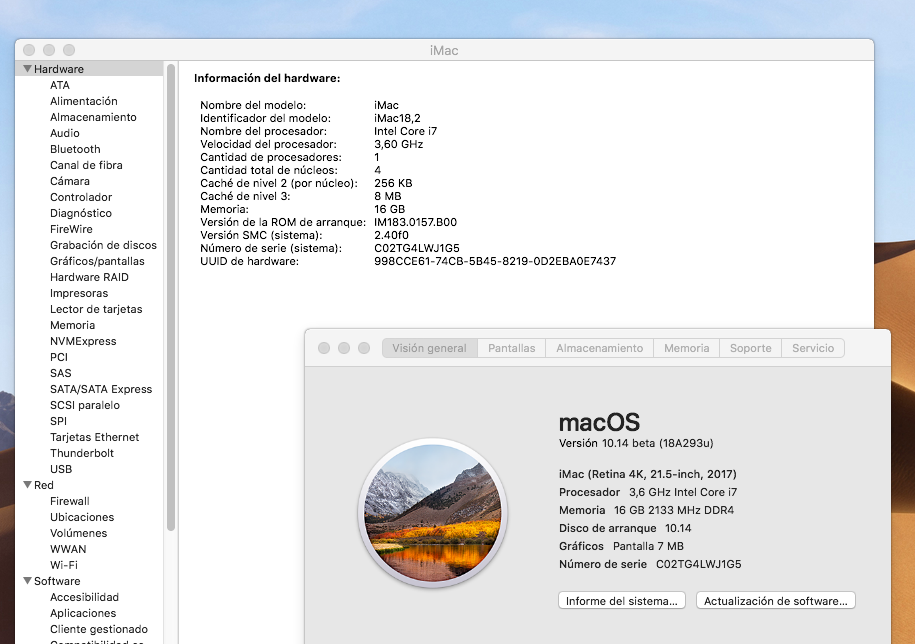915x644 pixels.
Task: Select Audio in the hardware list
Action: [x=65, y=133]
